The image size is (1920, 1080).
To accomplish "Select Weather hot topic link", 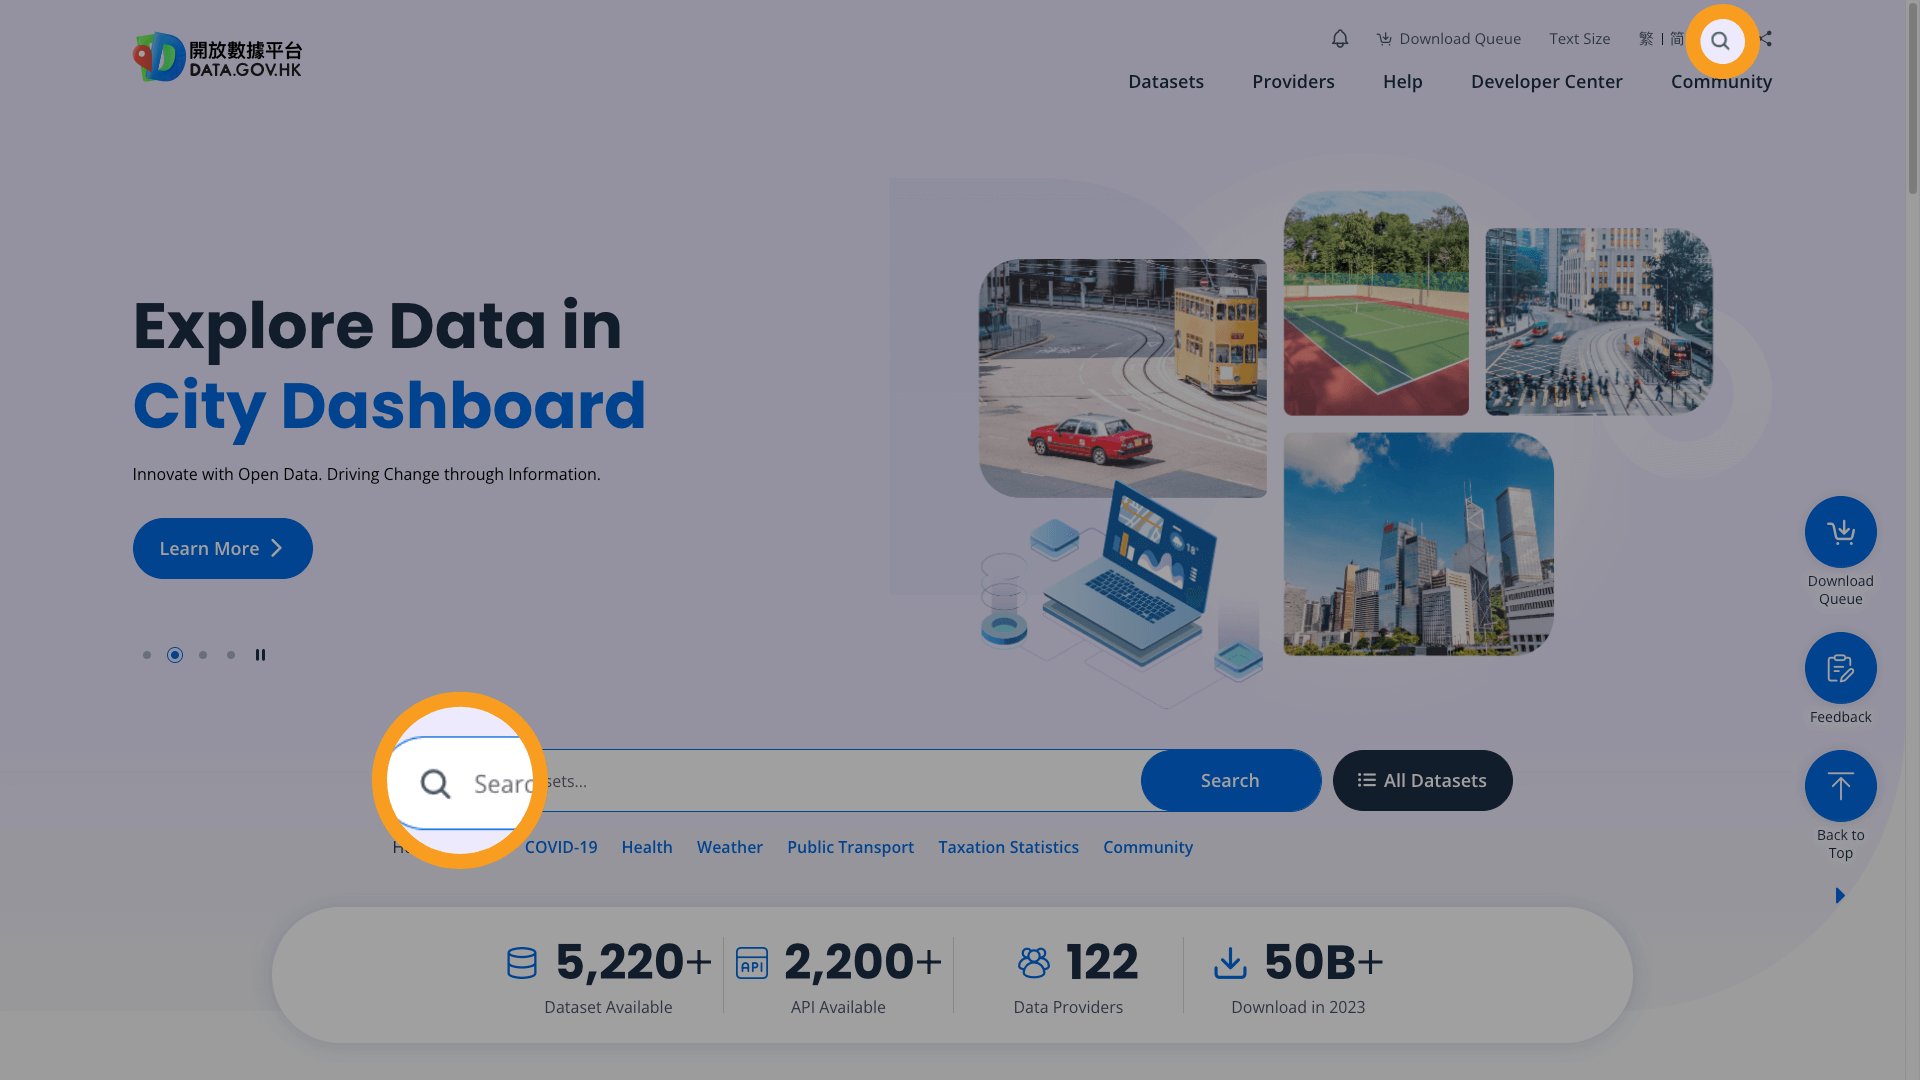I will pyautogui.click(x=730, y=847).
